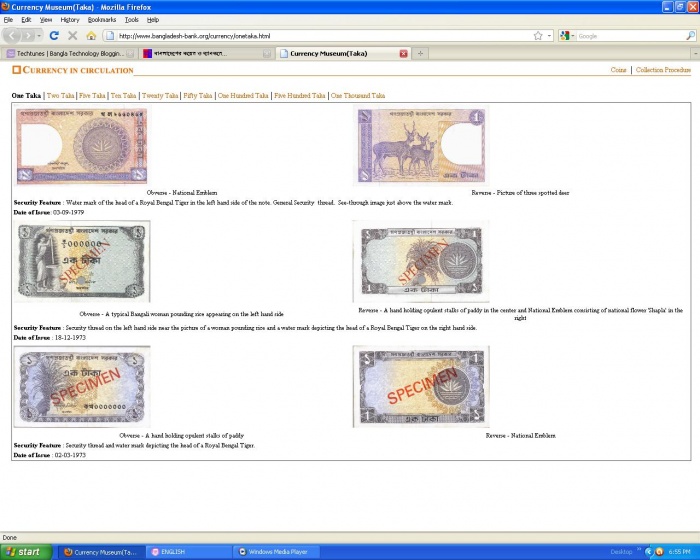Go to the Five Taka page
The width and height of the screenshot is (700, 560).
click(x=92, y=96)
